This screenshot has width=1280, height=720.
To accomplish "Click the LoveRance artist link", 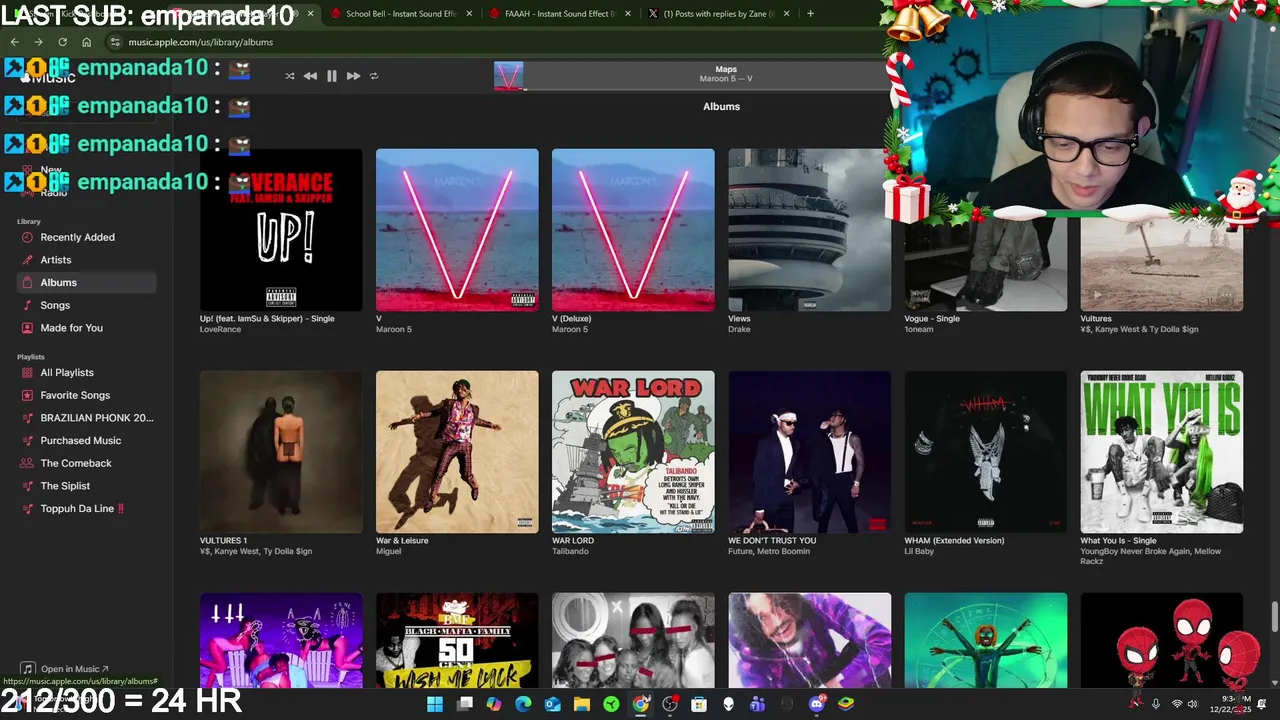I will [220, 329].
